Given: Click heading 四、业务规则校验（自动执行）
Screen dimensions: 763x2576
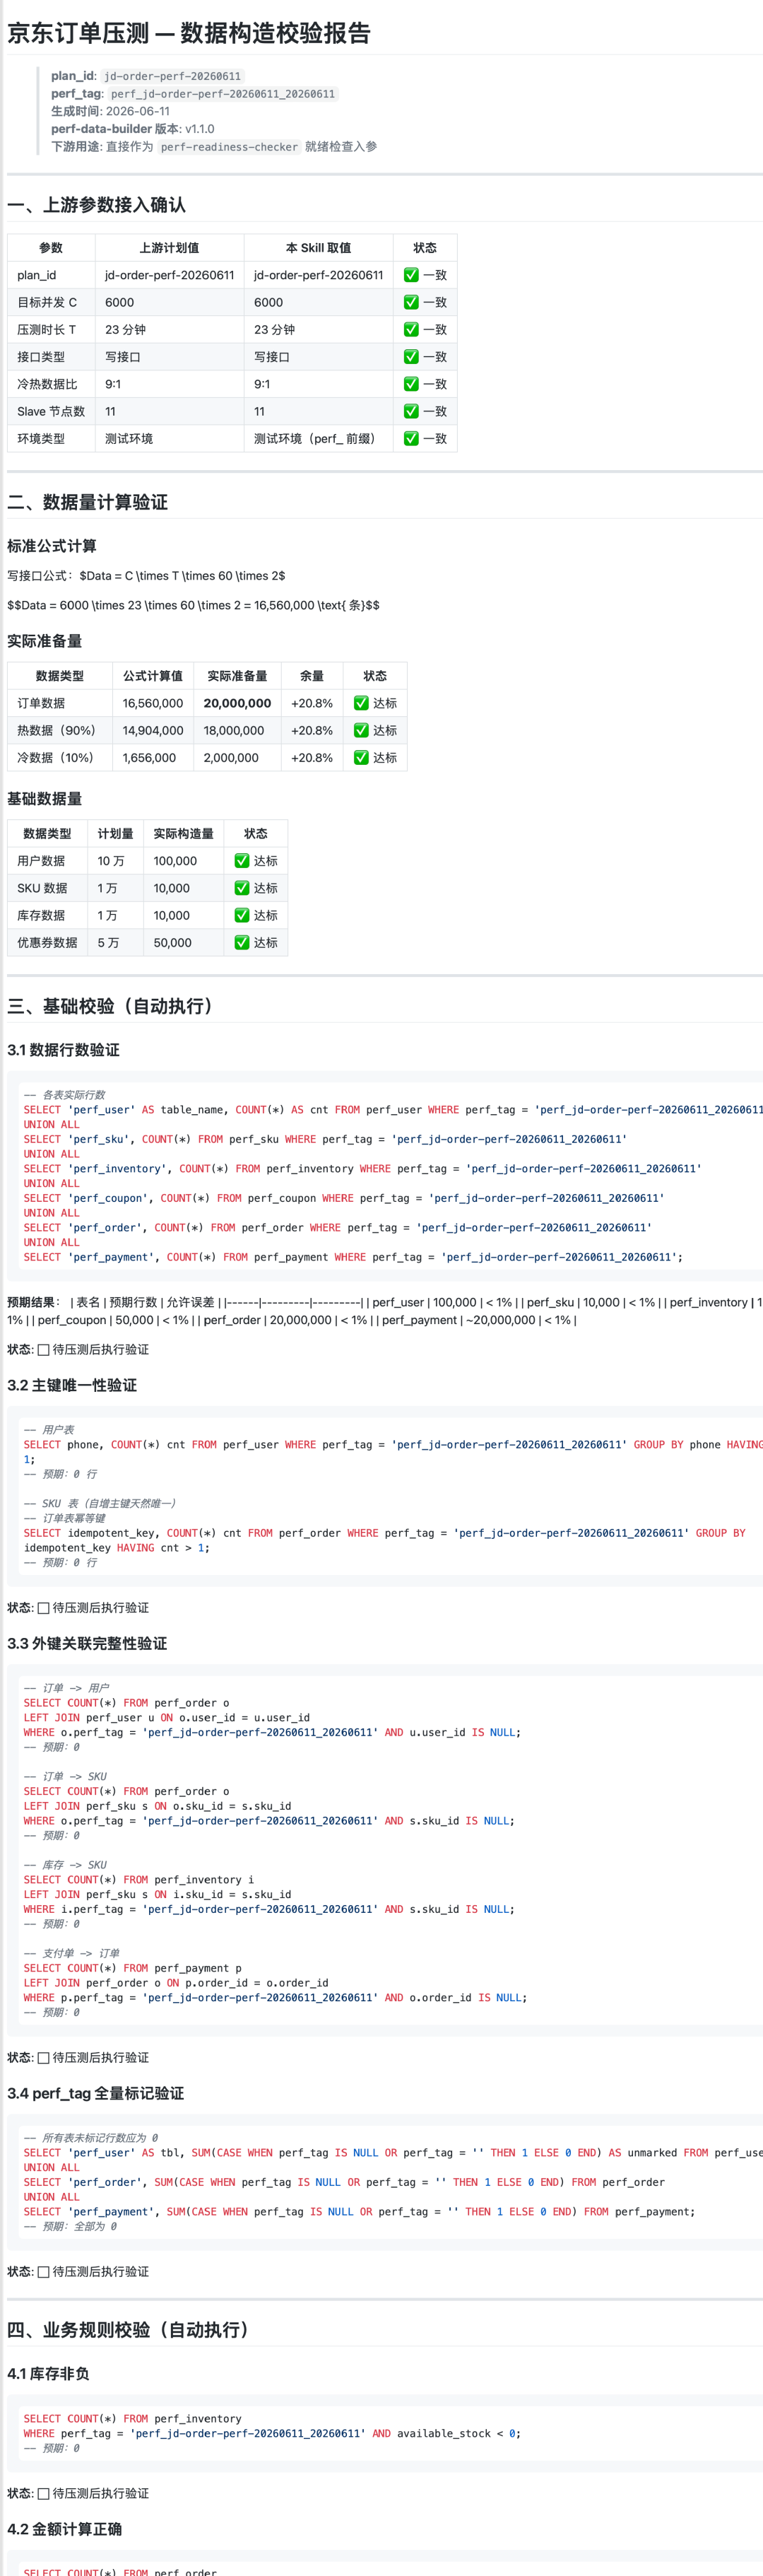Looking at the screenshot, I should click(128, 2330).
